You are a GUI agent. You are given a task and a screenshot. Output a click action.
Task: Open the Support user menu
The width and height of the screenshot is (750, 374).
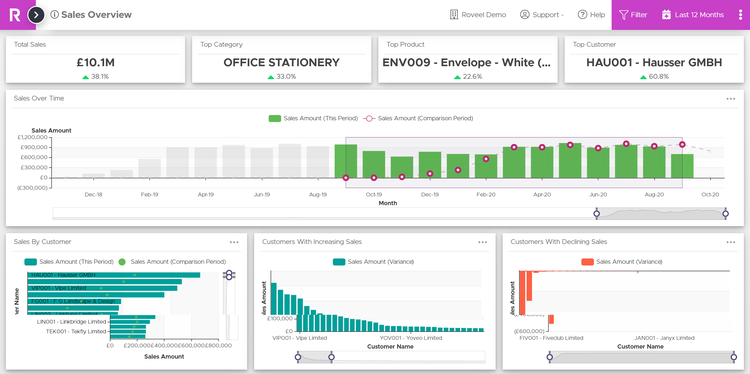(541, 15)
